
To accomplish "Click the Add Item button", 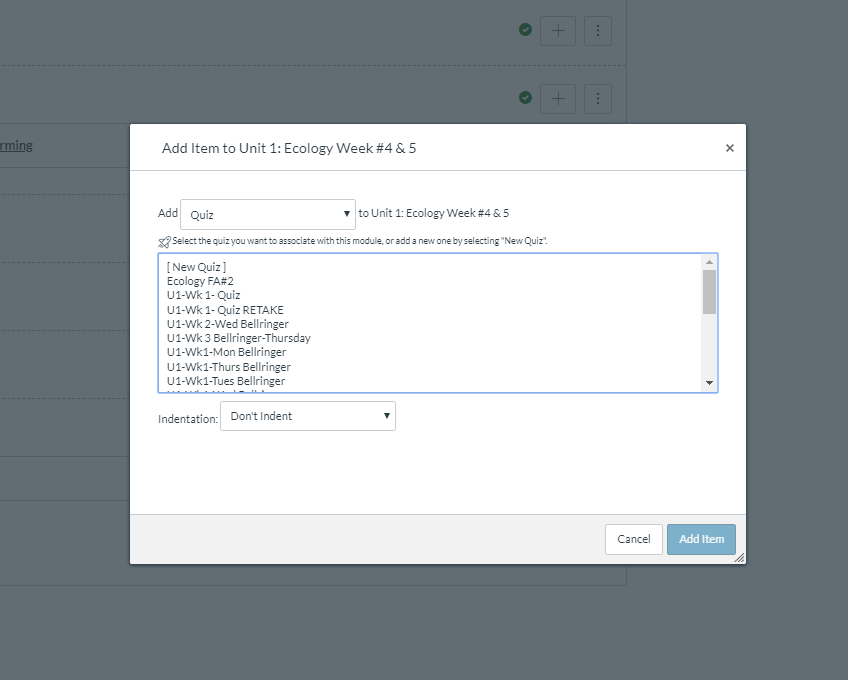I will pos(701,539).
